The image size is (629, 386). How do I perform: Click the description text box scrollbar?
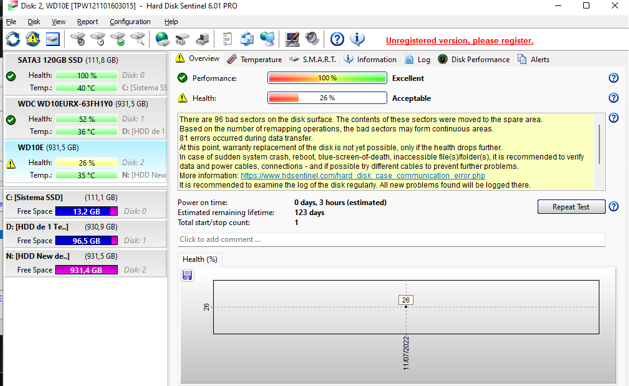(600, 144)
